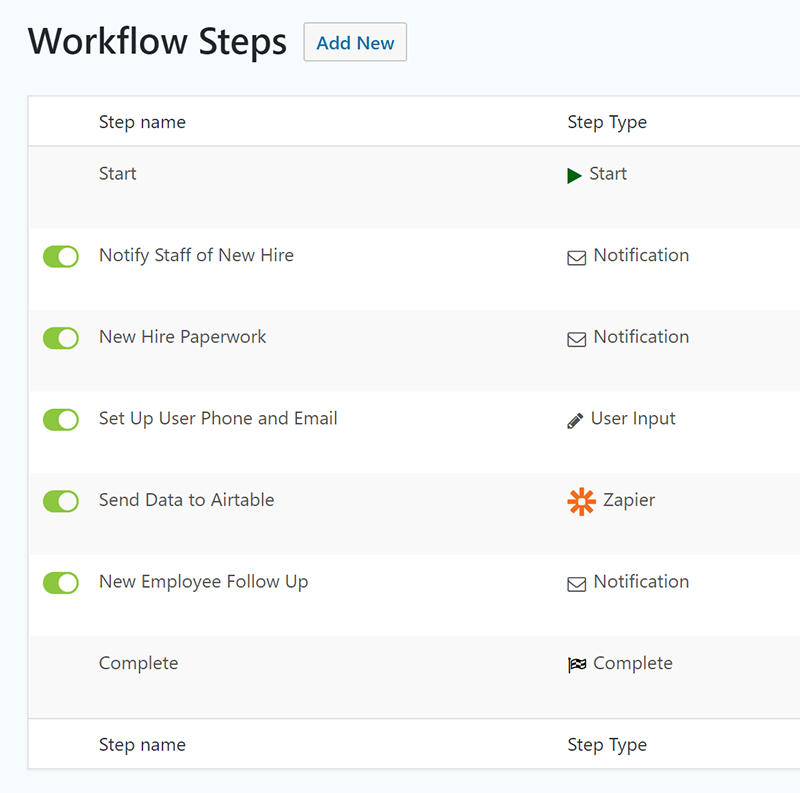This screenshot has height=793, width=800.
Task: Switch off Set Up User Phone and Email
Action: coord(61,420)
